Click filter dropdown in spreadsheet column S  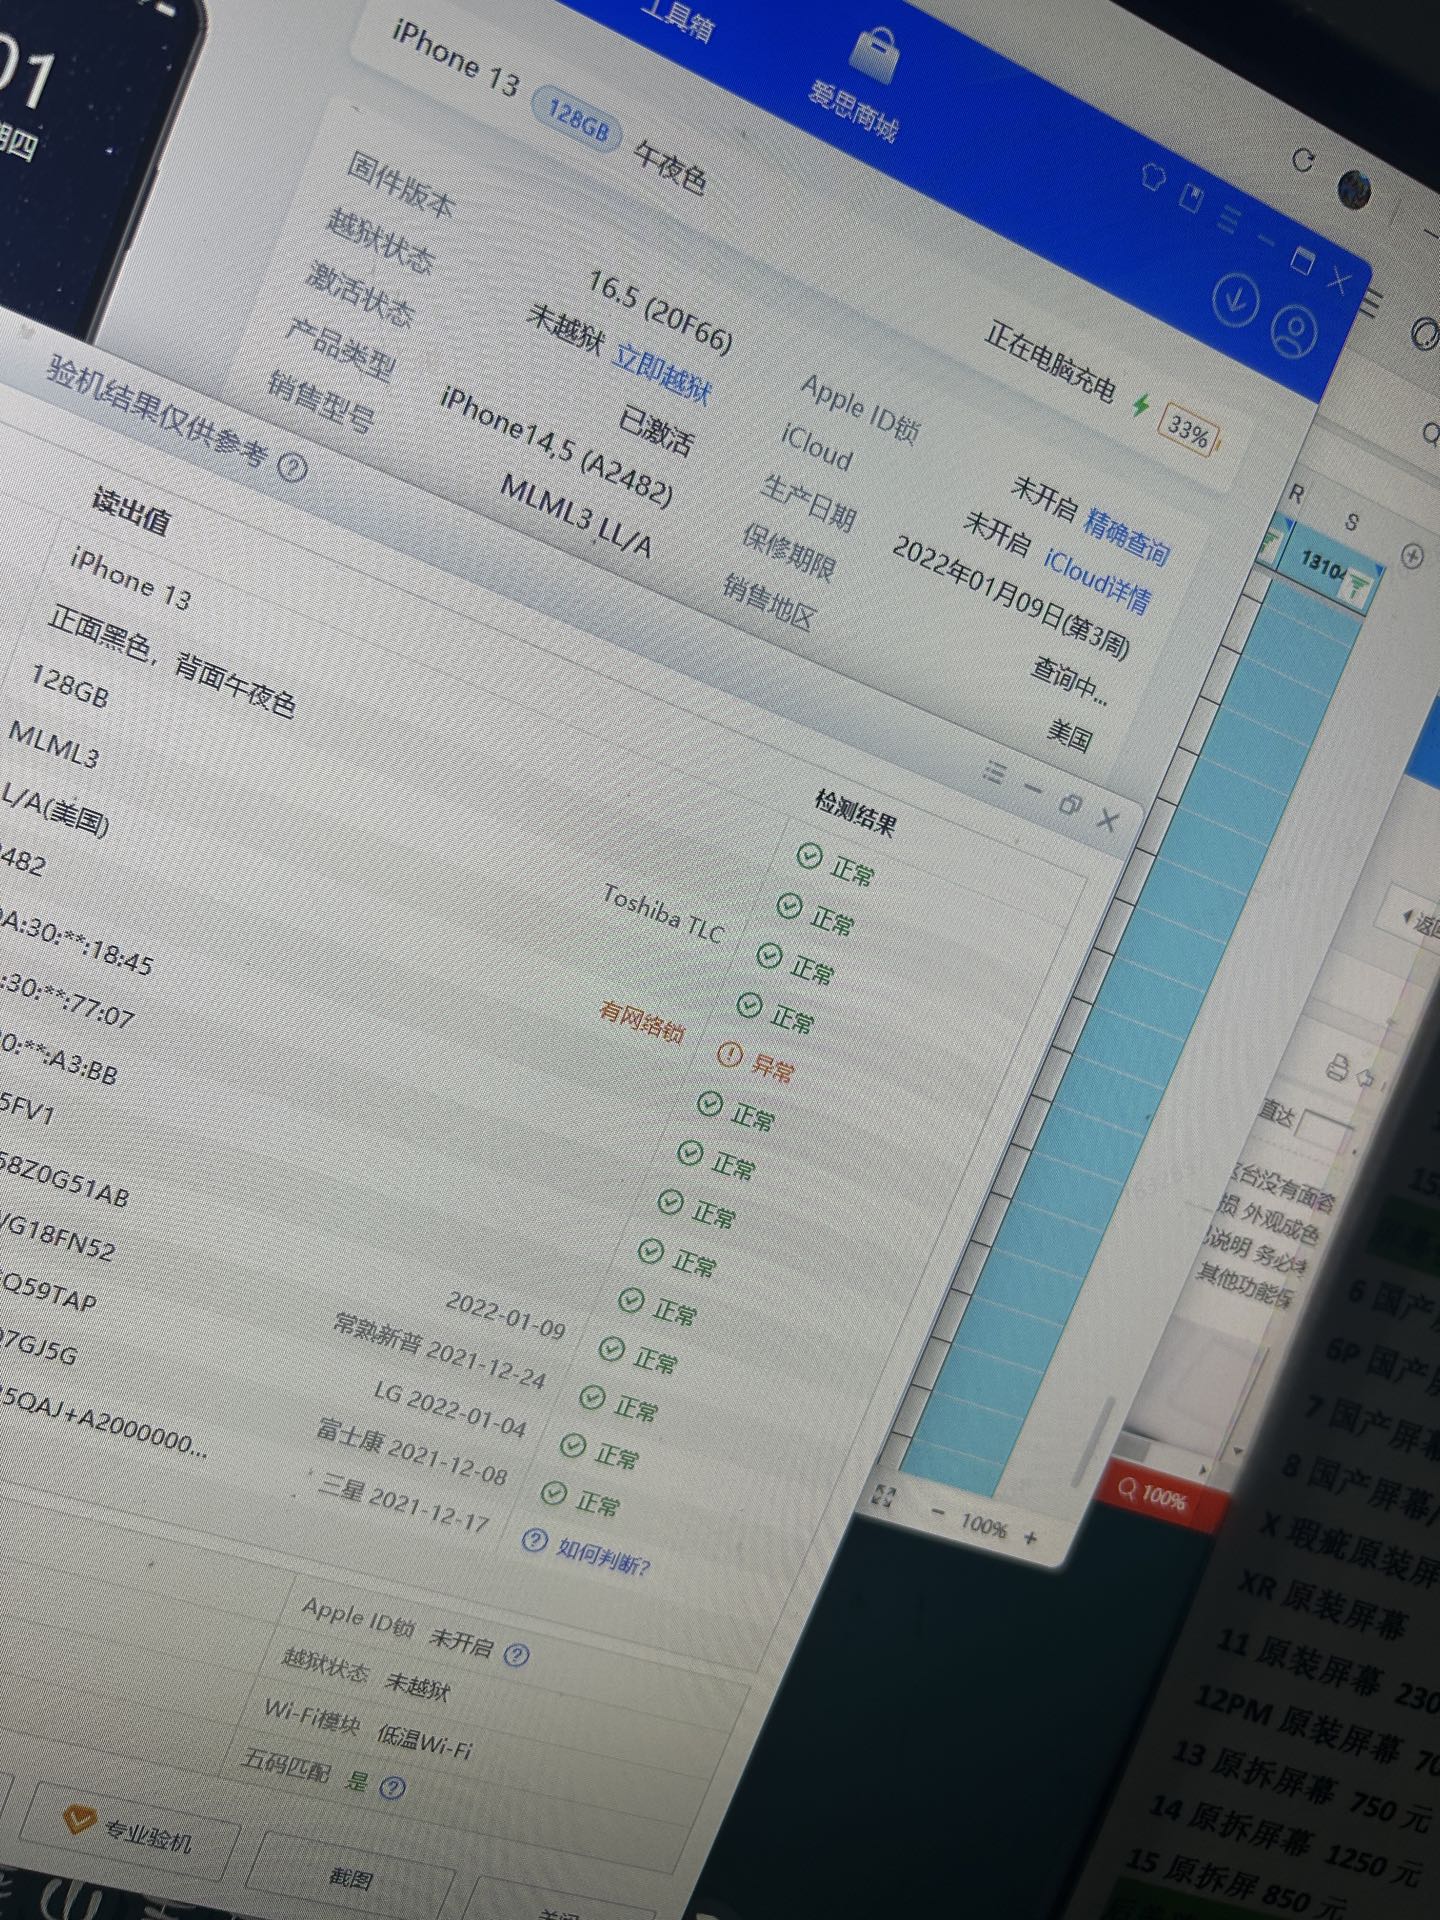pyautogui.click(x=1356, y=586)
